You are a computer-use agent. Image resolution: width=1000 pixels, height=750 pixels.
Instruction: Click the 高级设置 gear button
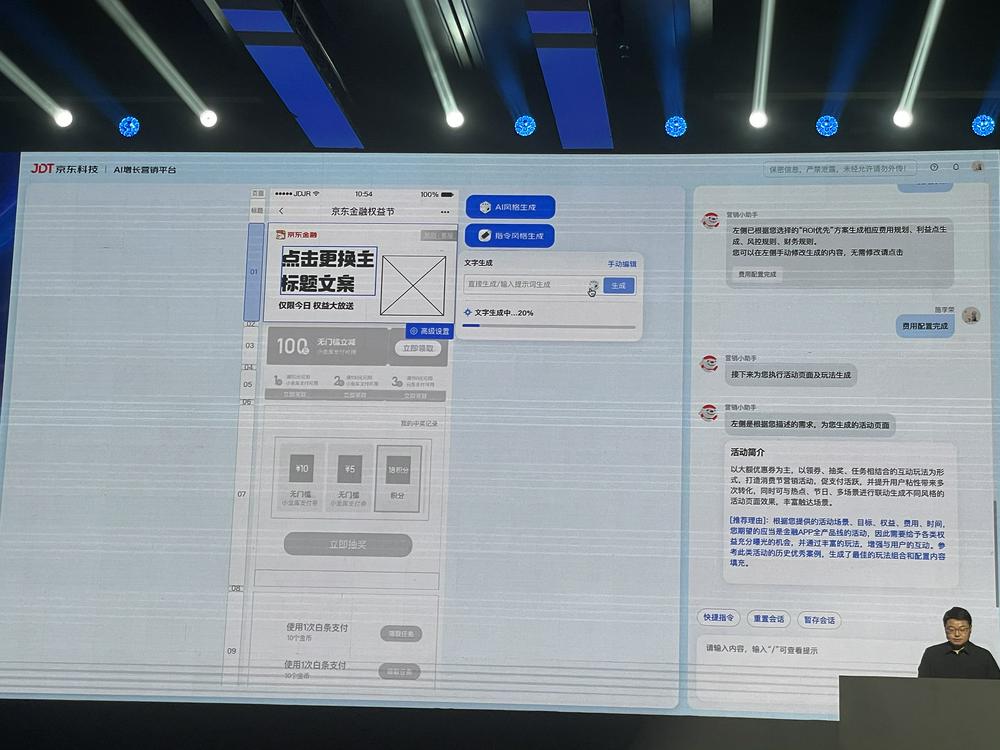click(430, 330)
